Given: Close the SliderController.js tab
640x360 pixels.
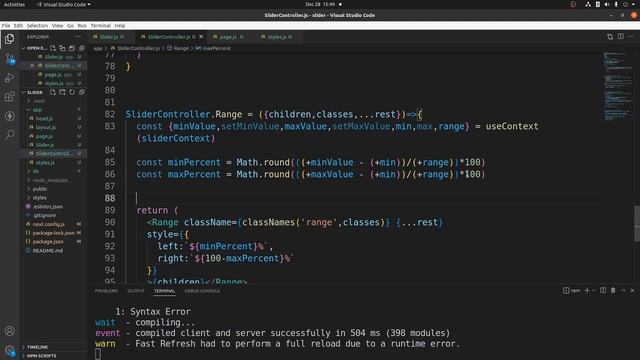Looking at the screenshot, I should 201,37.
